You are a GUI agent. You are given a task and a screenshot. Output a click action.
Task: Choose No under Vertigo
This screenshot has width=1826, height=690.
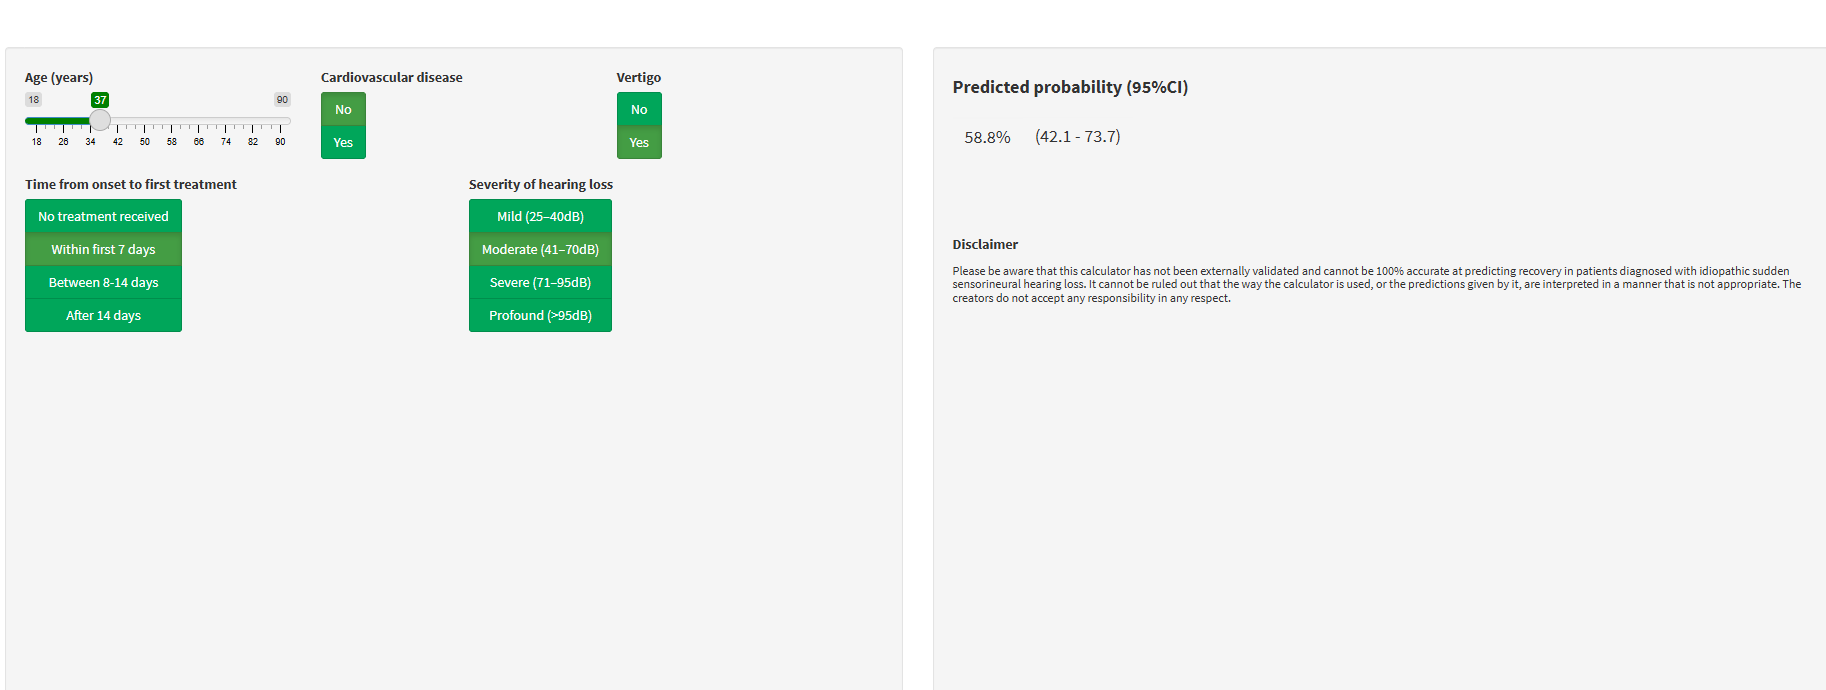point(639,109)
